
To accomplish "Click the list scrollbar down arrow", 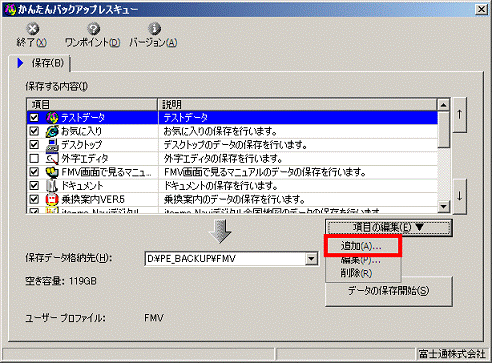I will (x=443, y=207).
